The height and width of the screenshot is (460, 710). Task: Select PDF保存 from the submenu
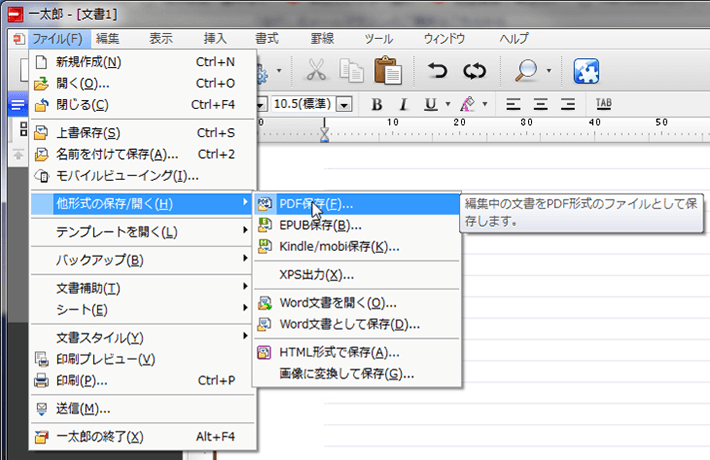click(x=316, y=202)
